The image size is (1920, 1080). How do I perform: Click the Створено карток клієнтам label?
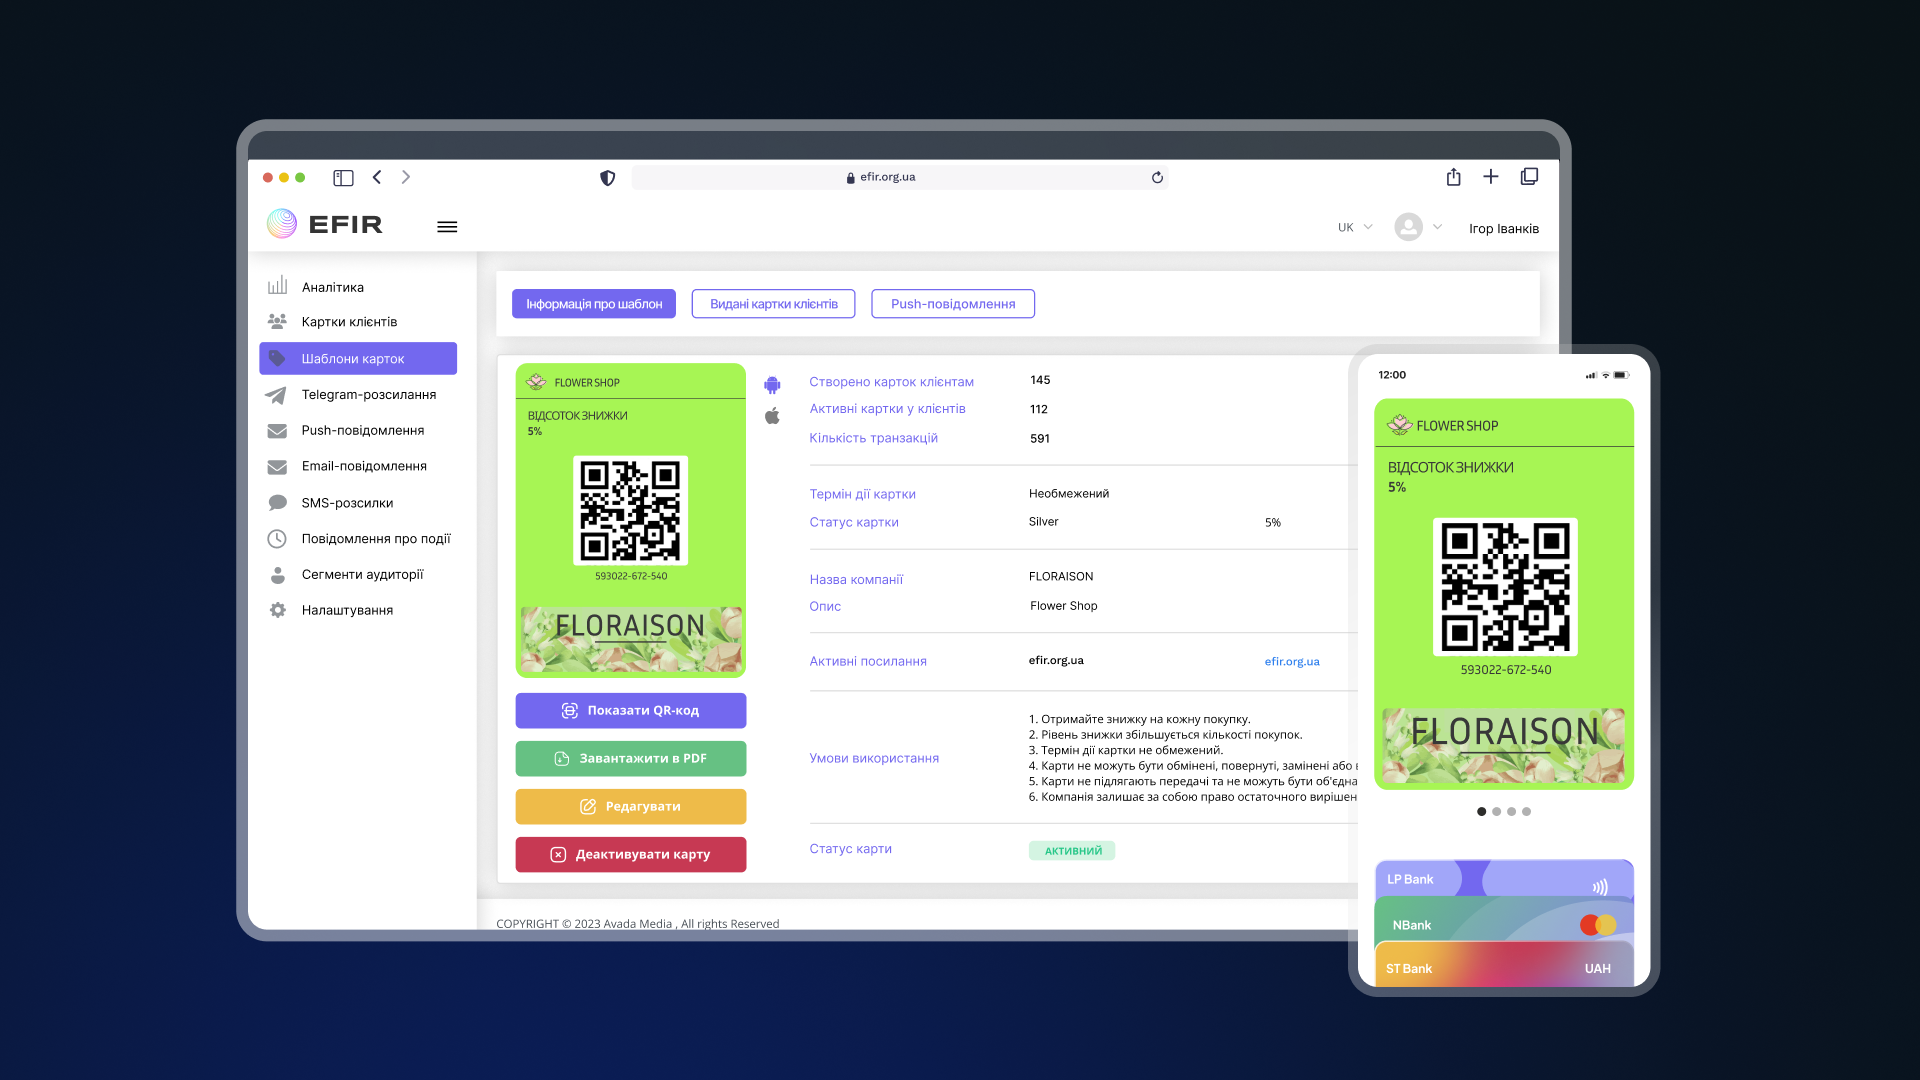pyautogui.click(x=891, y=382)
